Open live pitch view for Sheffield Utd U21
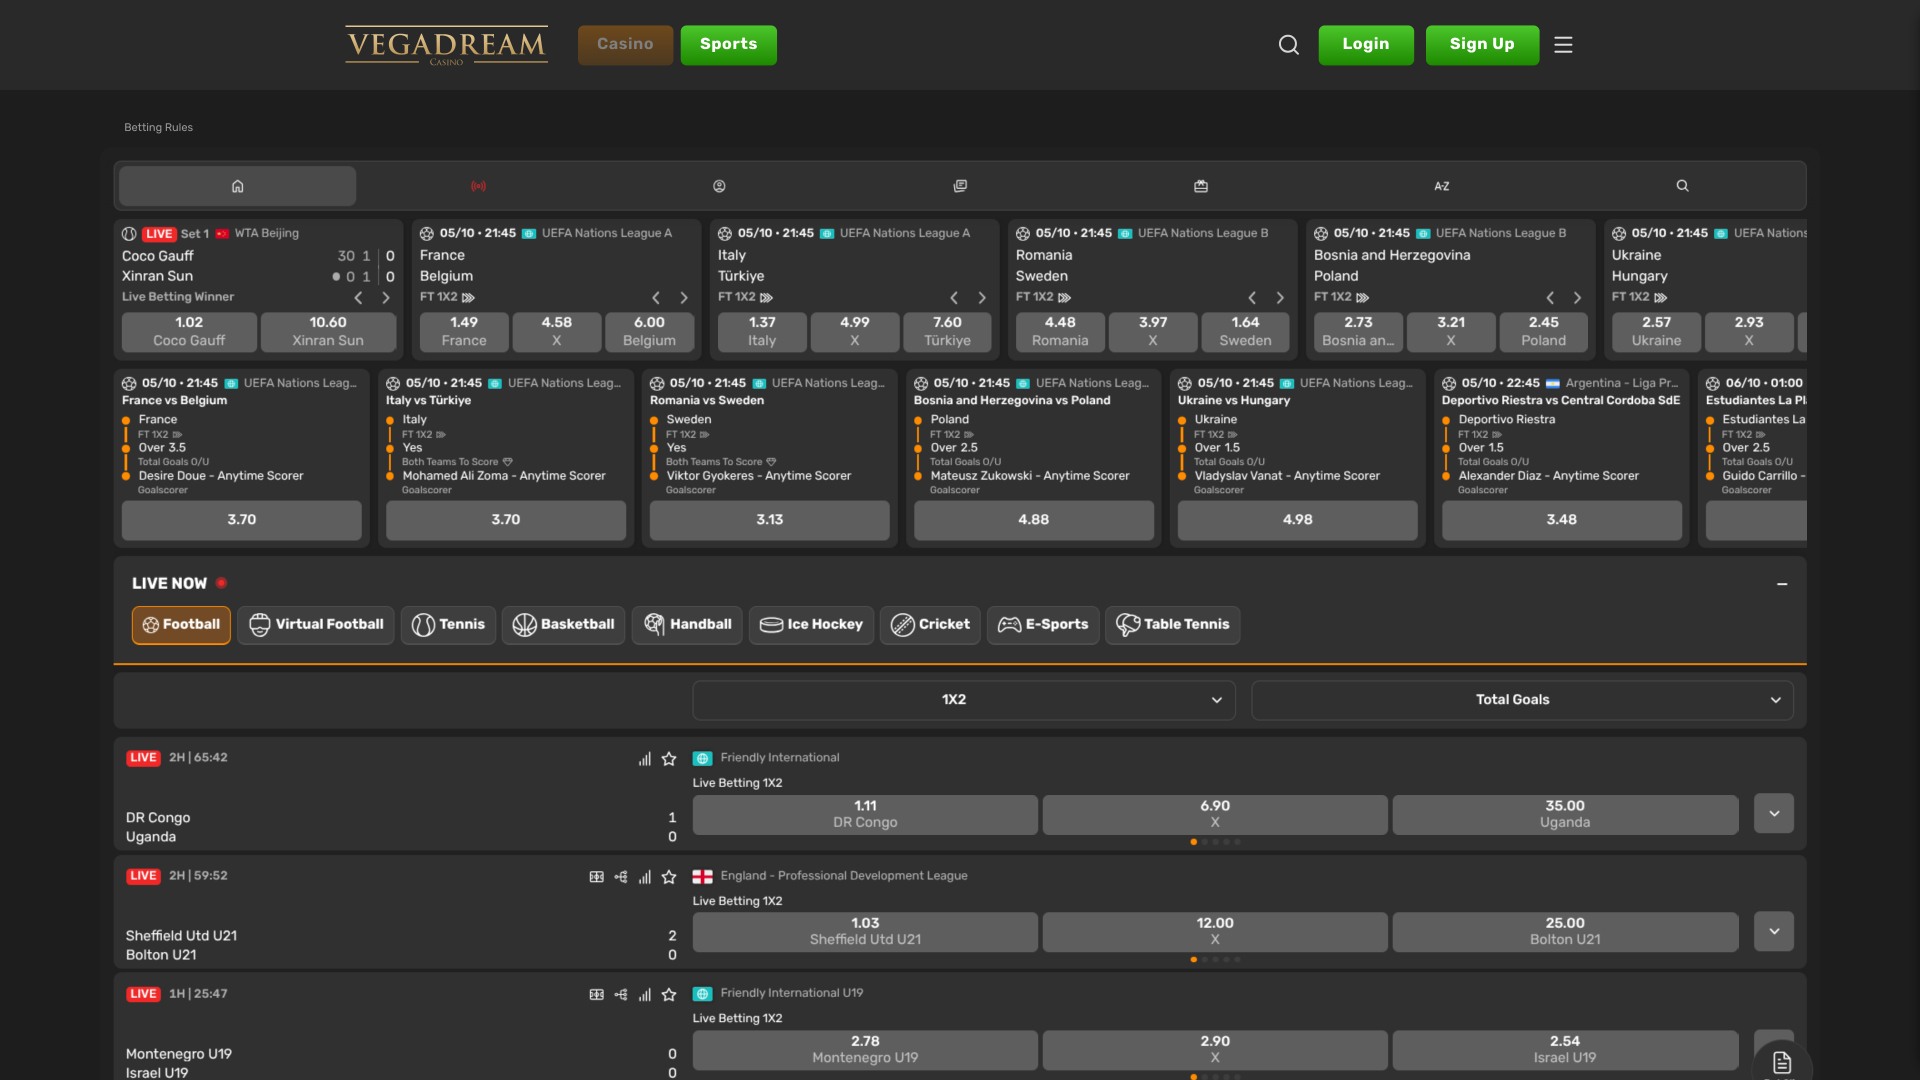Viewport: 1920px width, 1080px height. click(596, 877)
